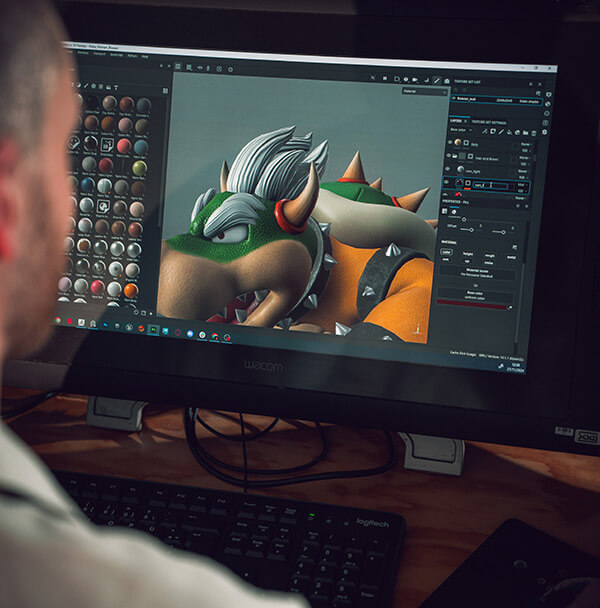600x608 pixels.
Task: Click the rightmost taskbar app icon
Action: tap(227, 338)
